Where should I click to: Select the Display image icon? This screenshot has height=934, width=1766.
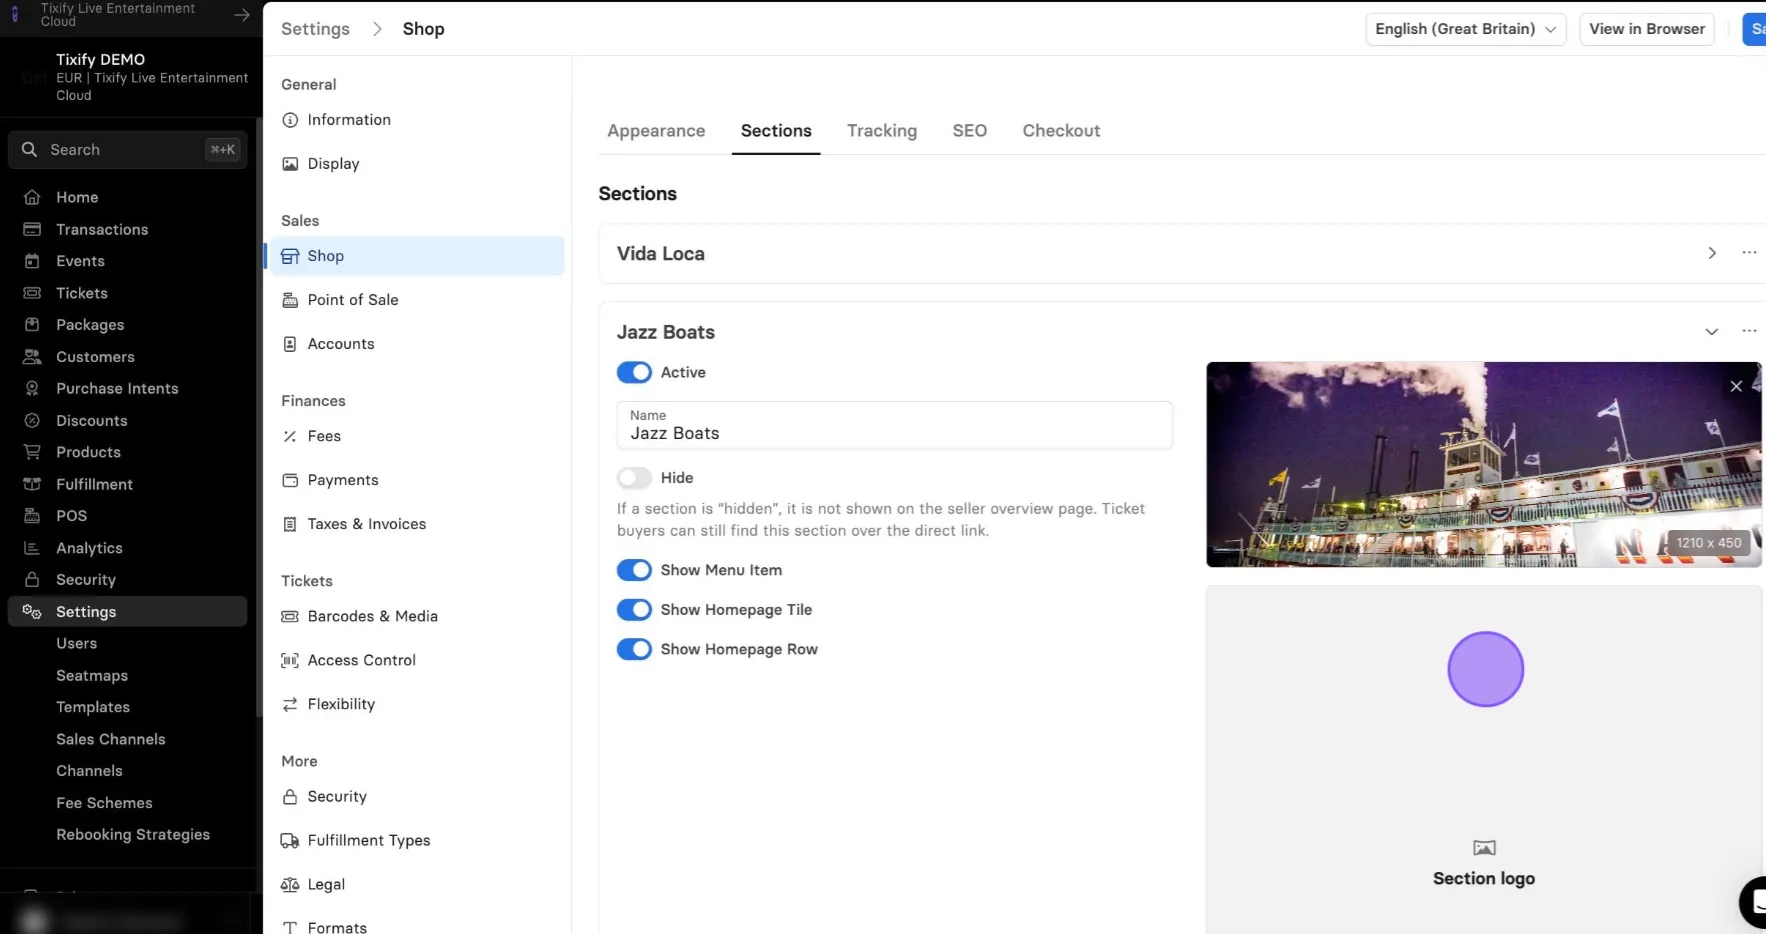tap(290, 164)
